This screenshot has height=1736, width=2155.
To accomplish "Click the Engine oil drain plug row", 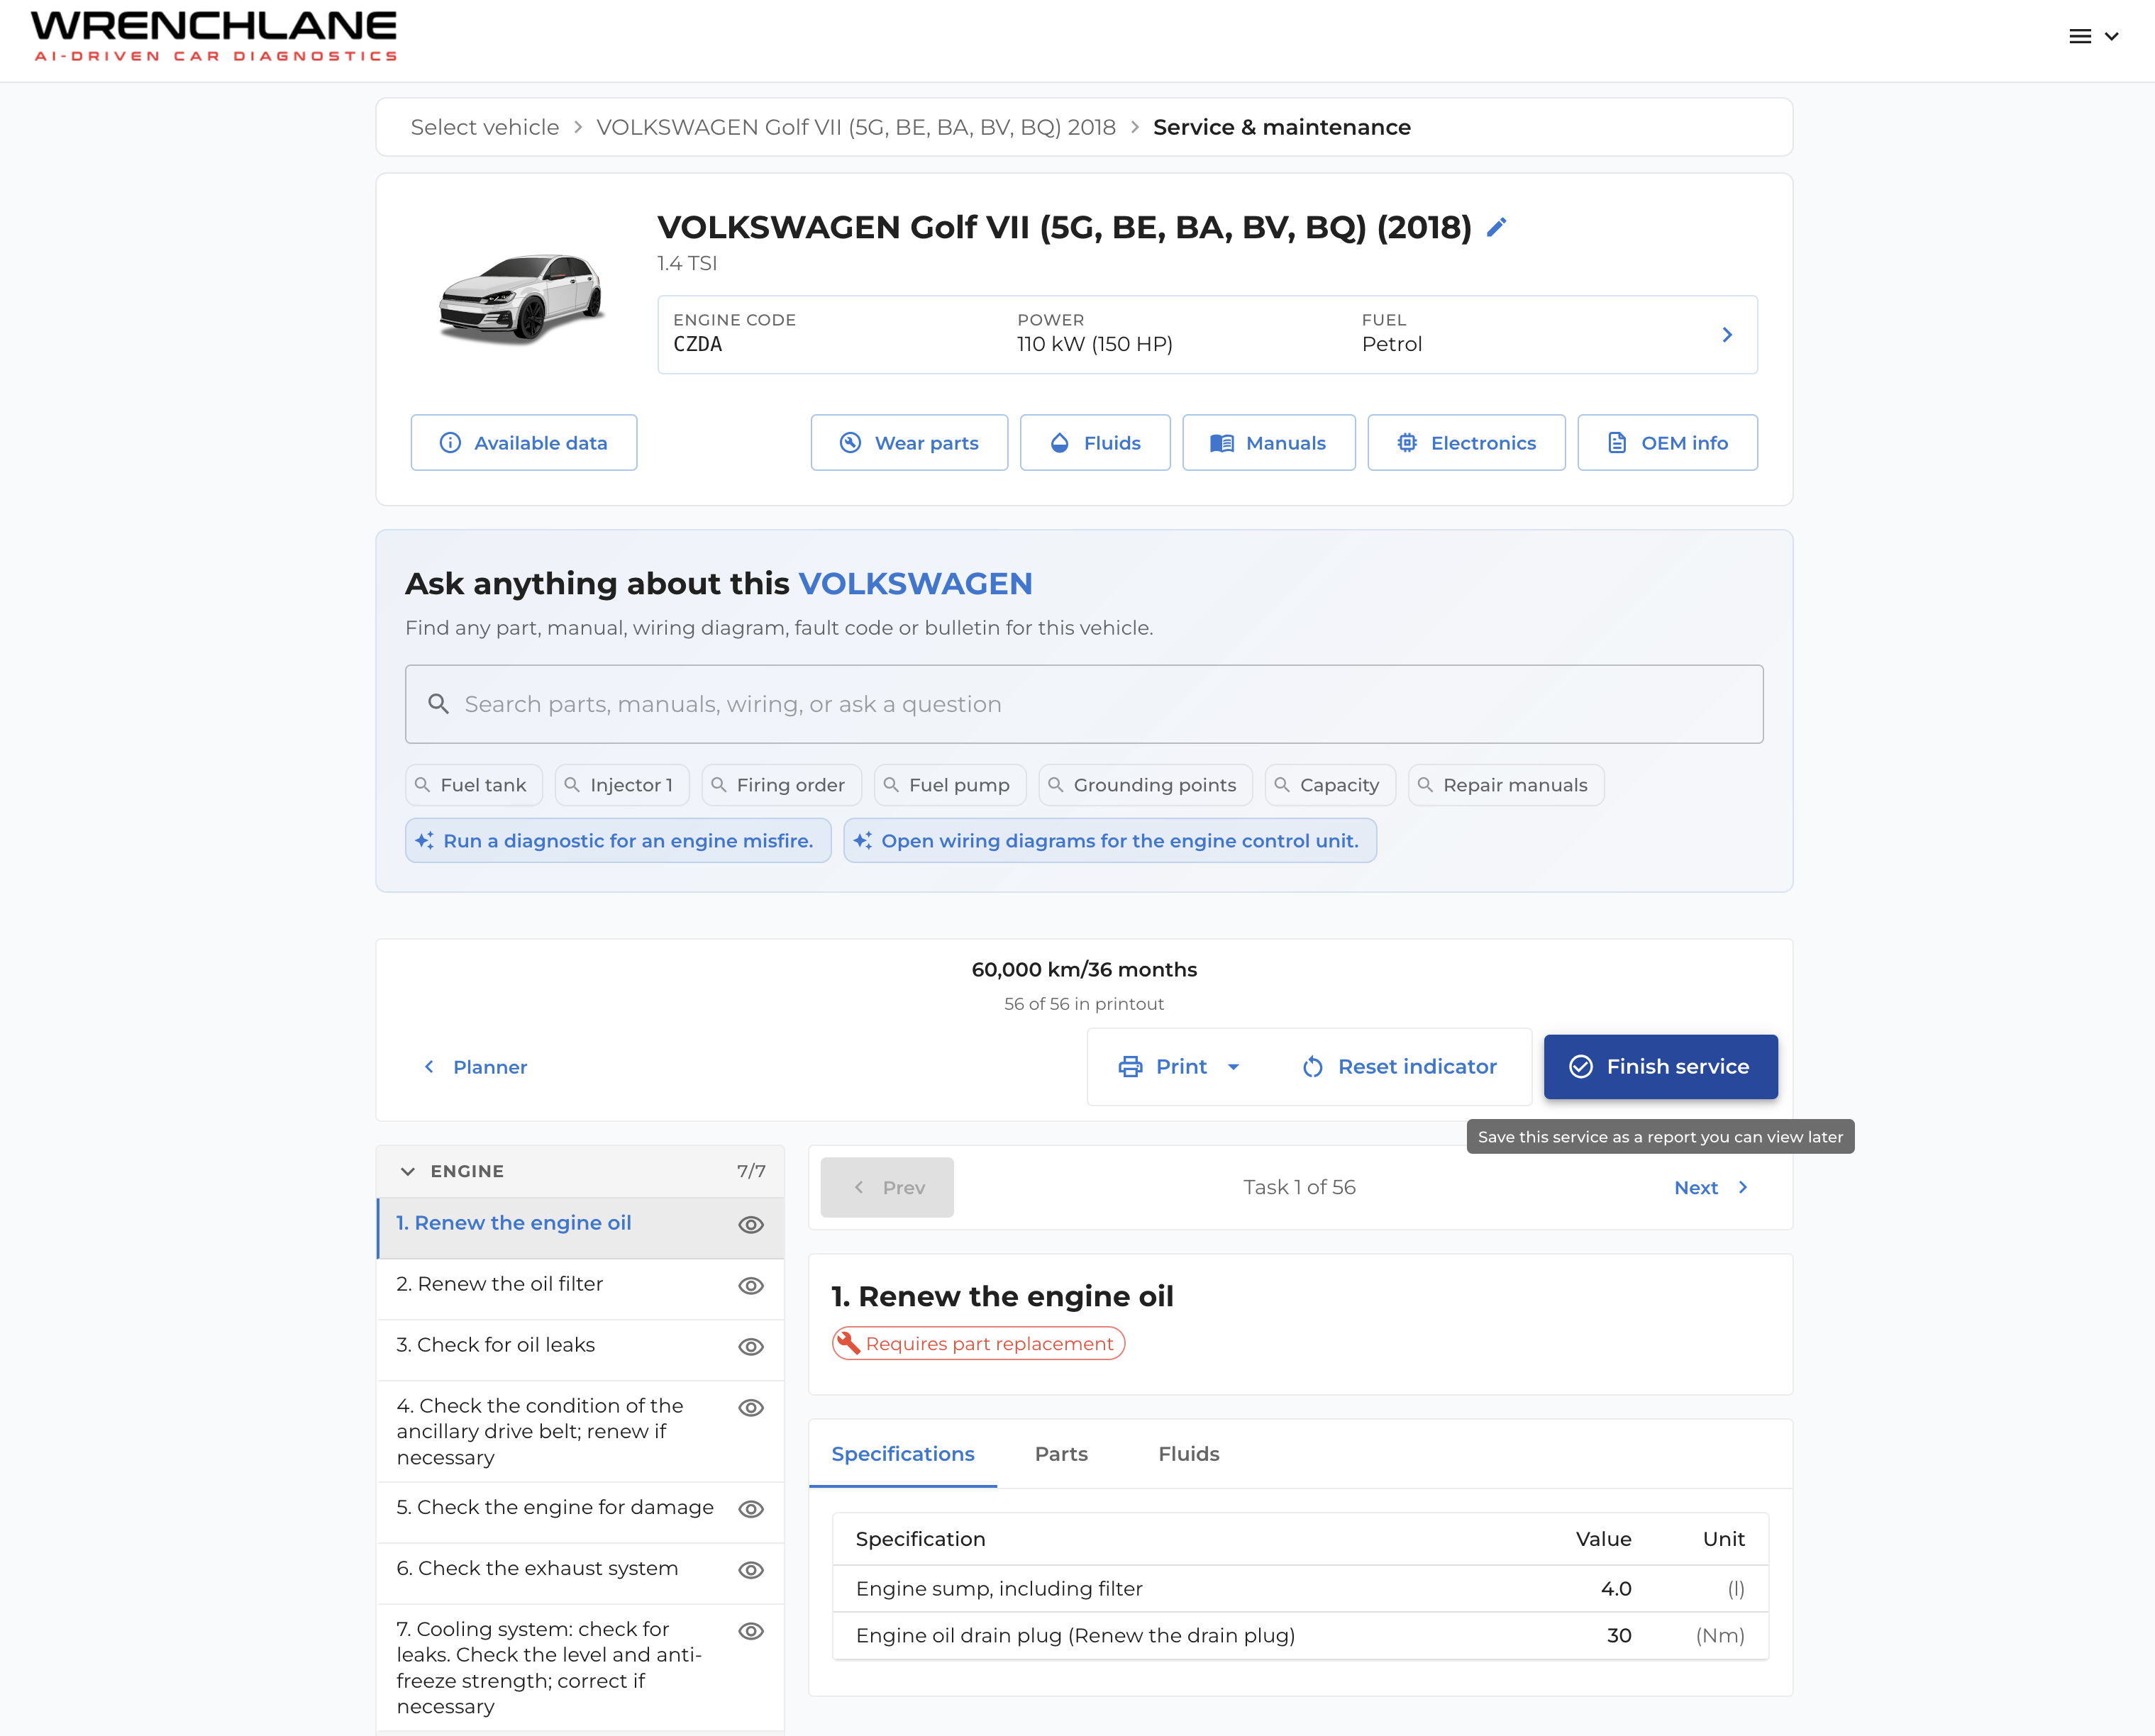I will click(1300, 1635).
